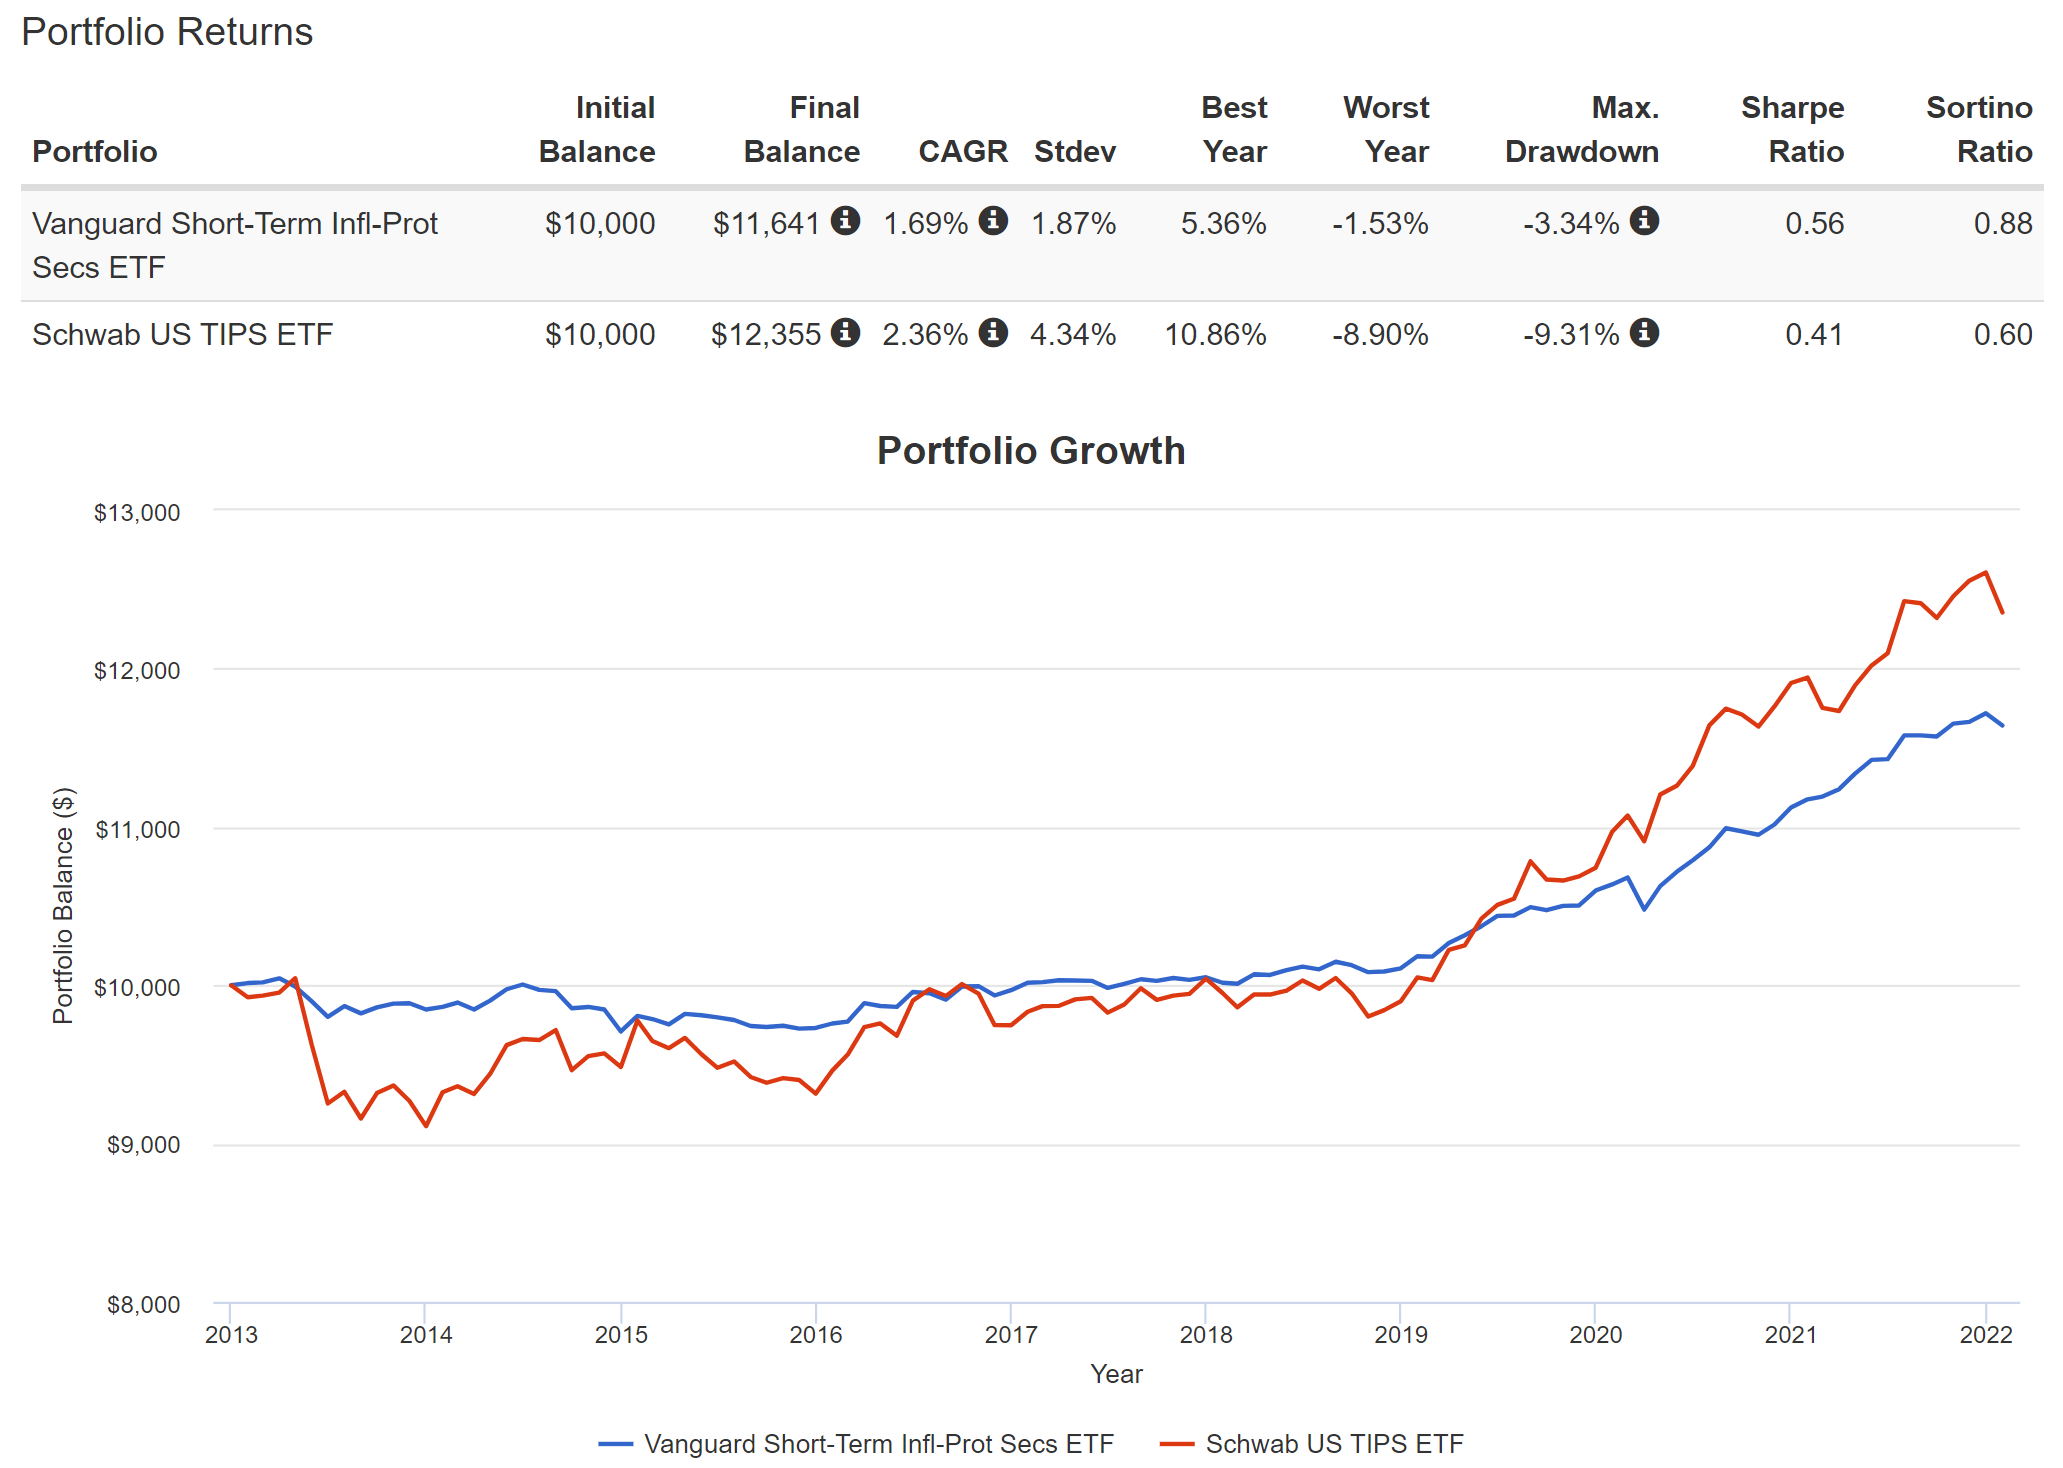Click info icon beside Schwab CAGR 2.36%
Viewport: 2063px width, 1468px height.
coord(993,332)
